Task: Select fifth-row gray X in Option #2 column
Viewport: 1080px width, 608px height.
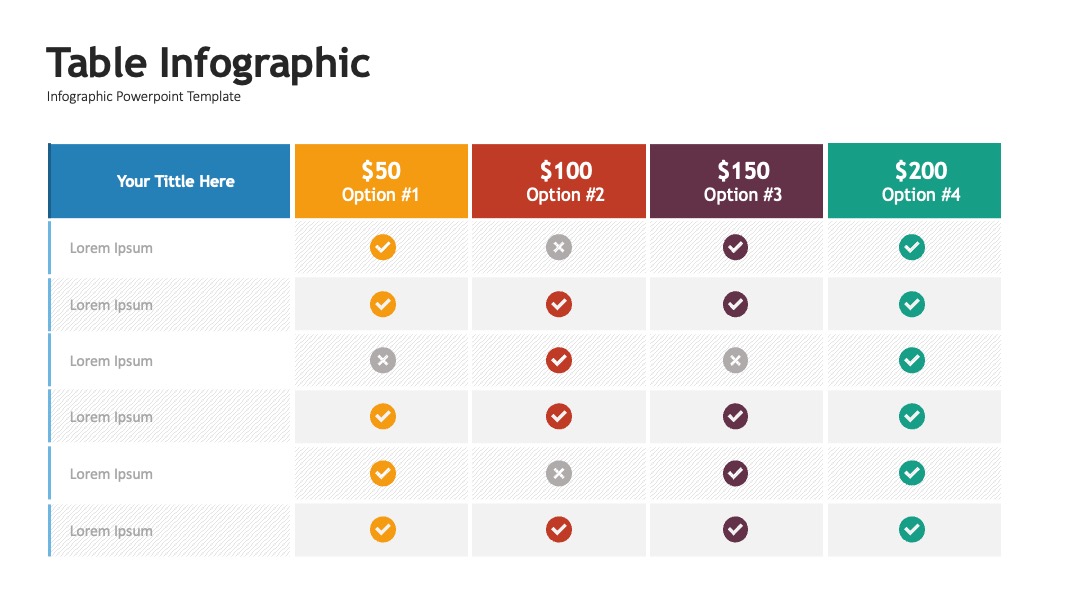Action: 559,473
